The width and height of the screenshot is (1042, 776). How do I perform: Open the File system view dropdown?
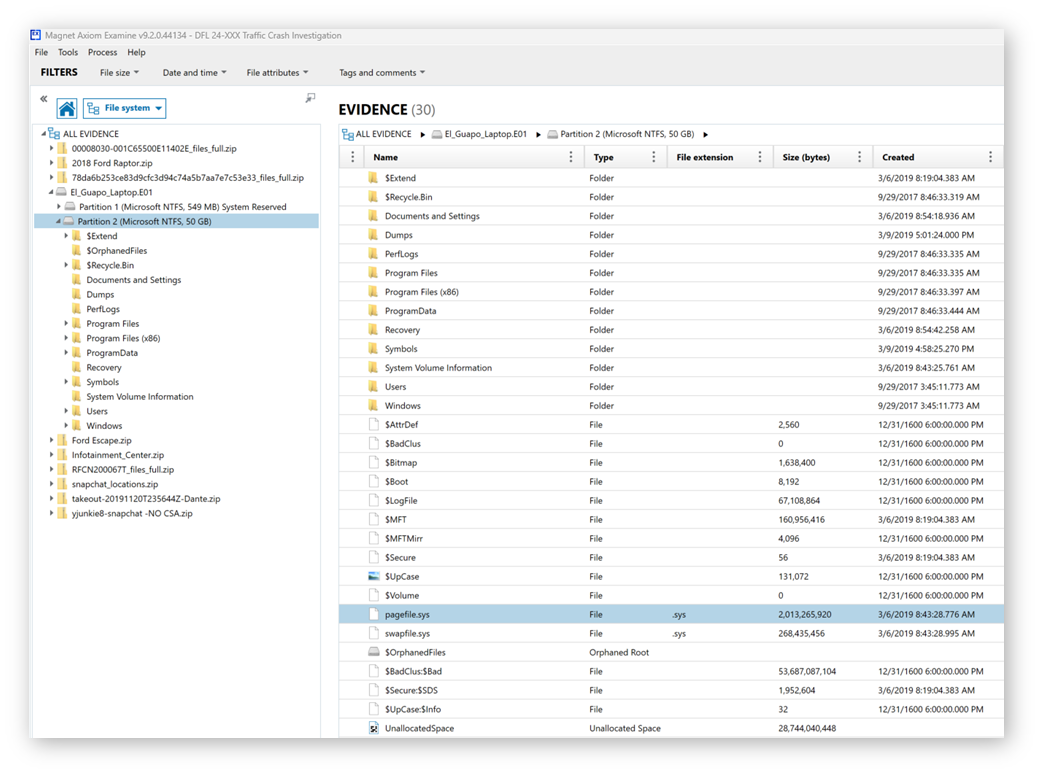(x=124, y=108)
